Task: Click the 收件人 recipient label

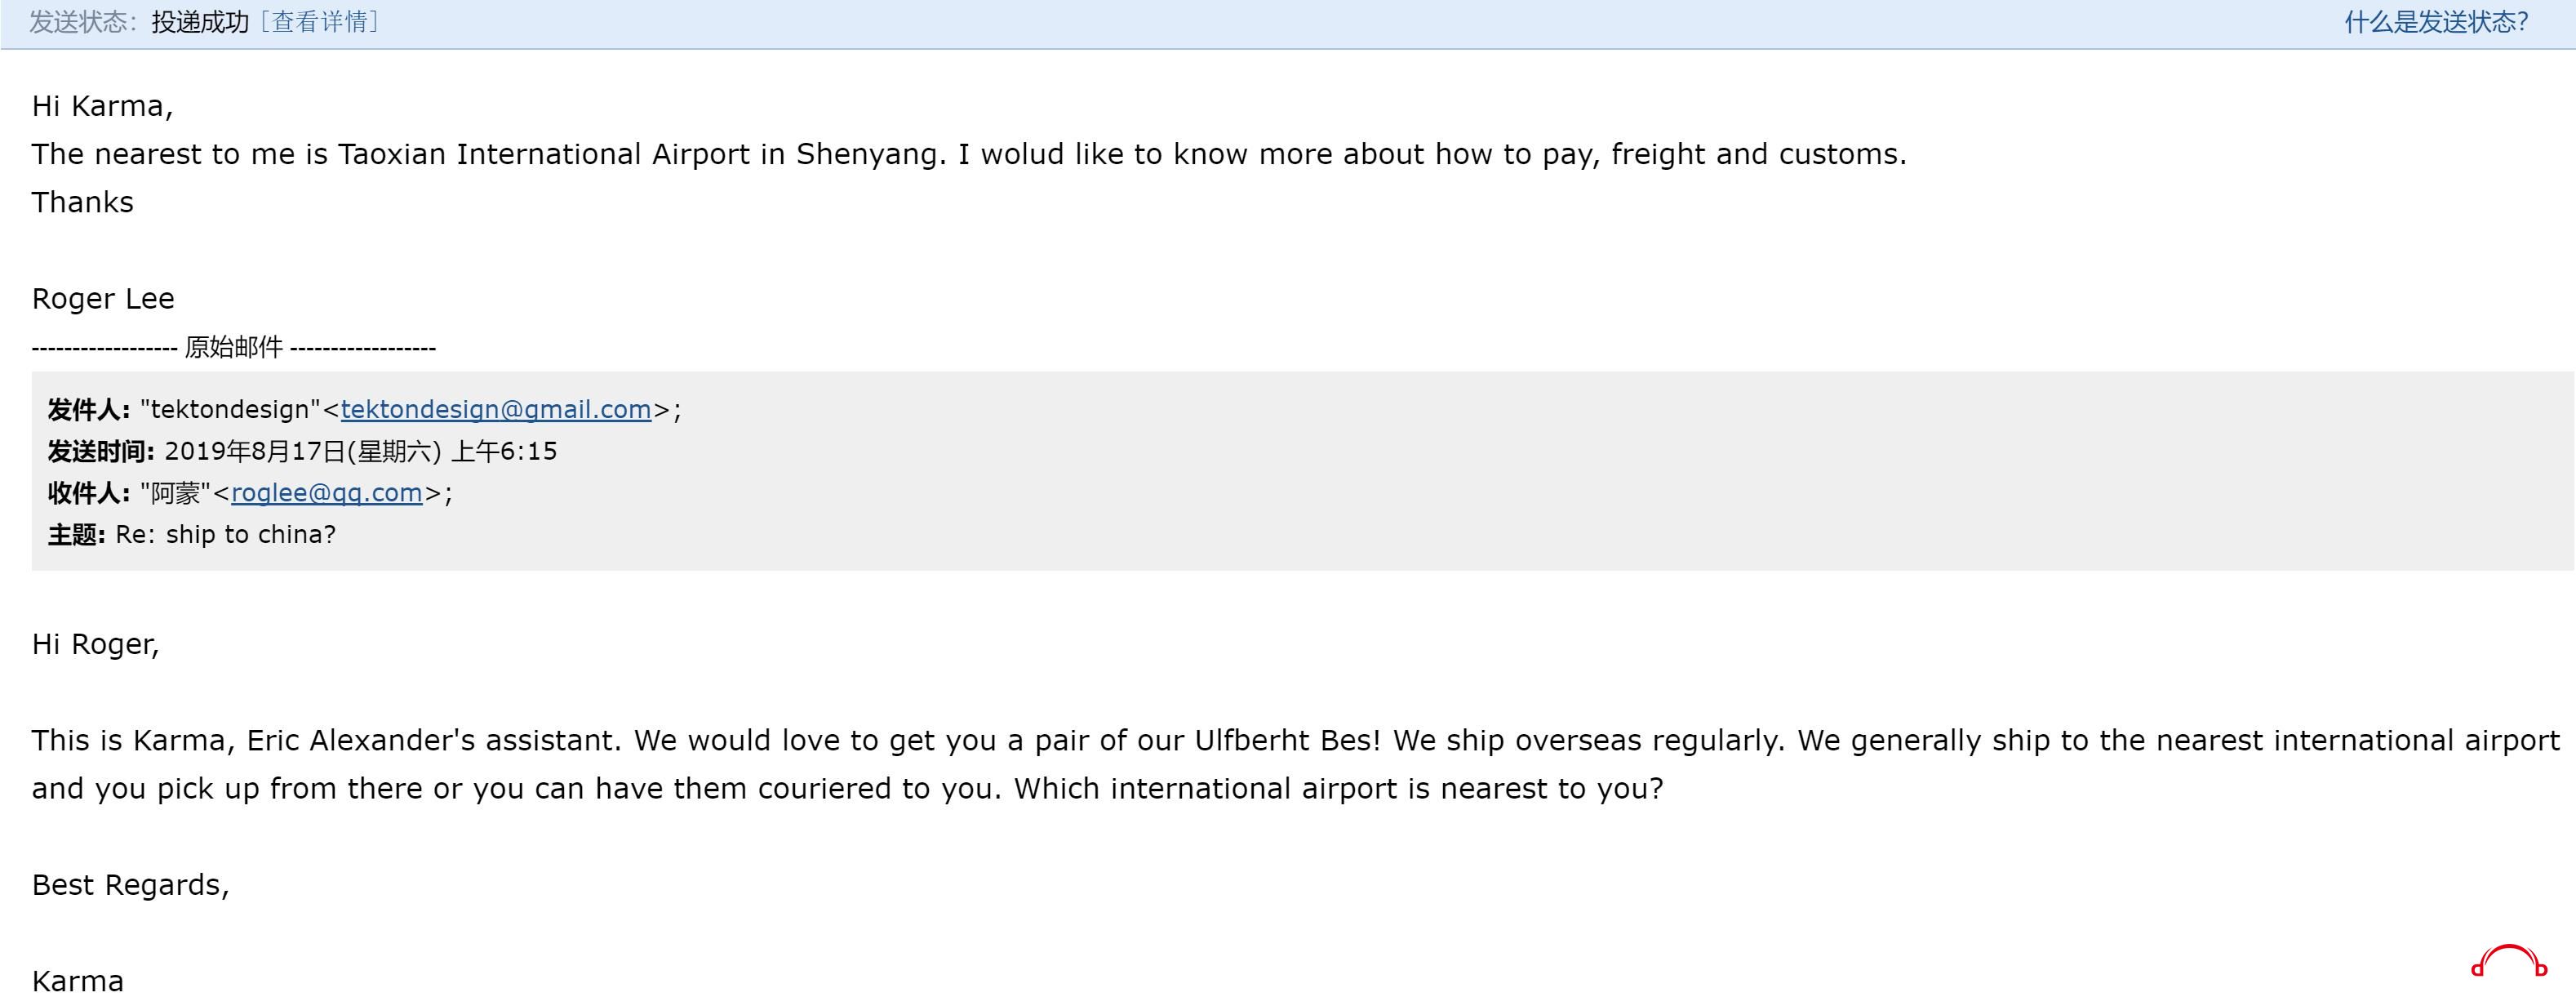Action: click(x=88, y=493)
